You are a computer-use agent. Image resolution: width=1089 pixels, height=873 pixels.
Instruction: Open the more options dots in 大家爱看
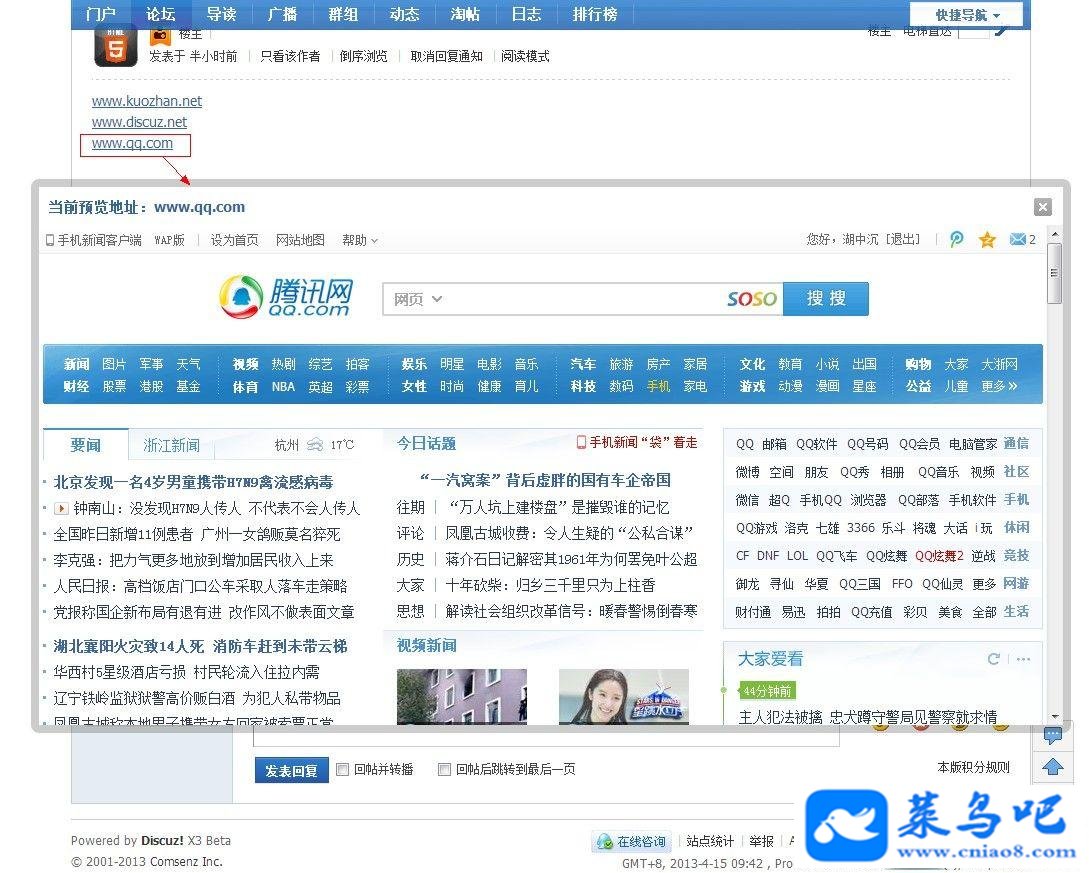point(1023,659)
